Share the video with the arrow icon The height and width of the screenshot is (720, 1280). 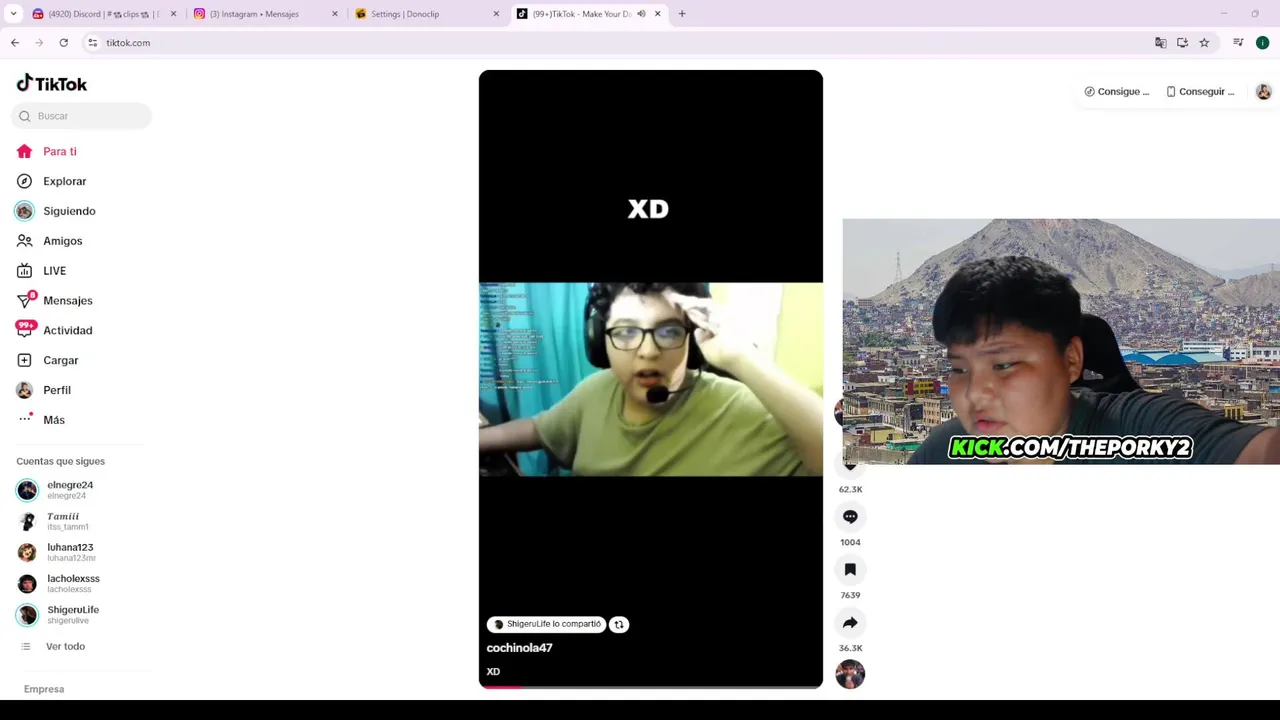click(850, 623)
